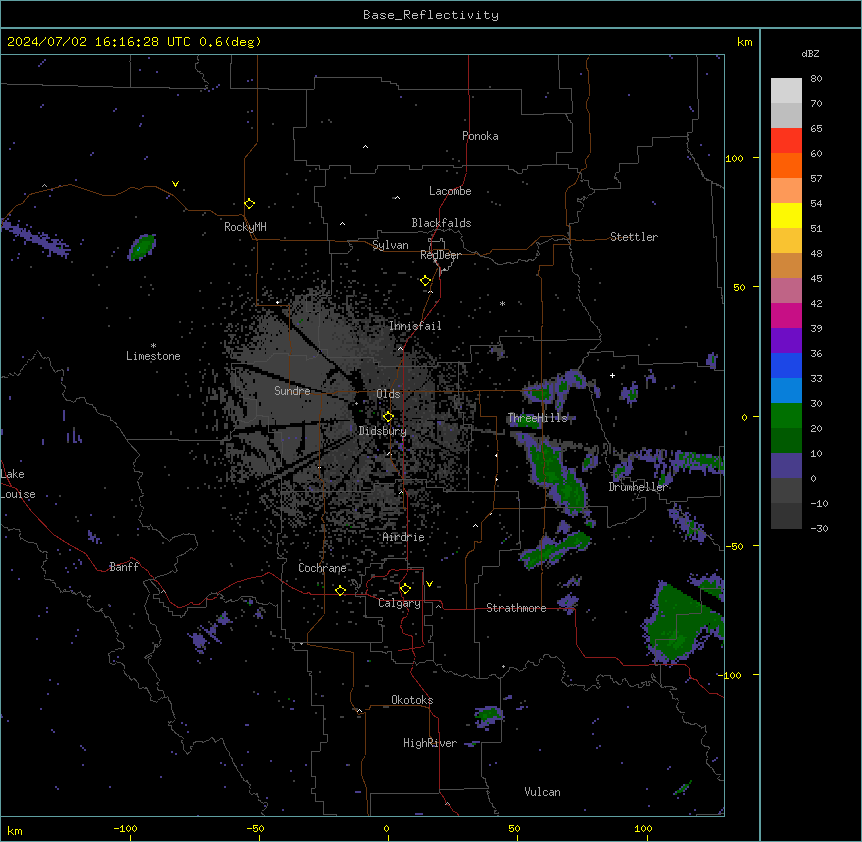Viewport: 862px width, 842px height.
Task: Click the yellow diamond marker above Calgary label
Action: [x=405, y=589]
